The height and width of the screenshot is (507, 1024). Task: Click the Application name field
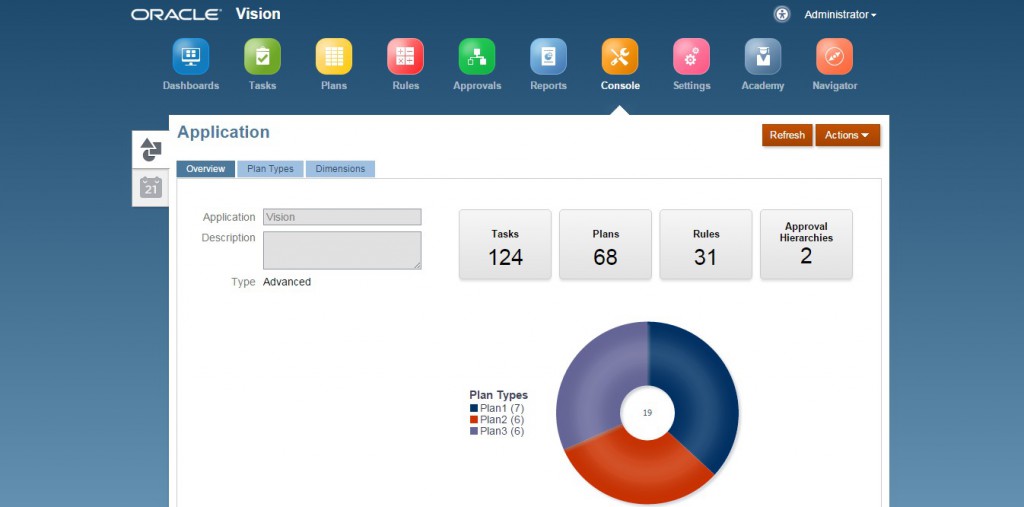342,217
